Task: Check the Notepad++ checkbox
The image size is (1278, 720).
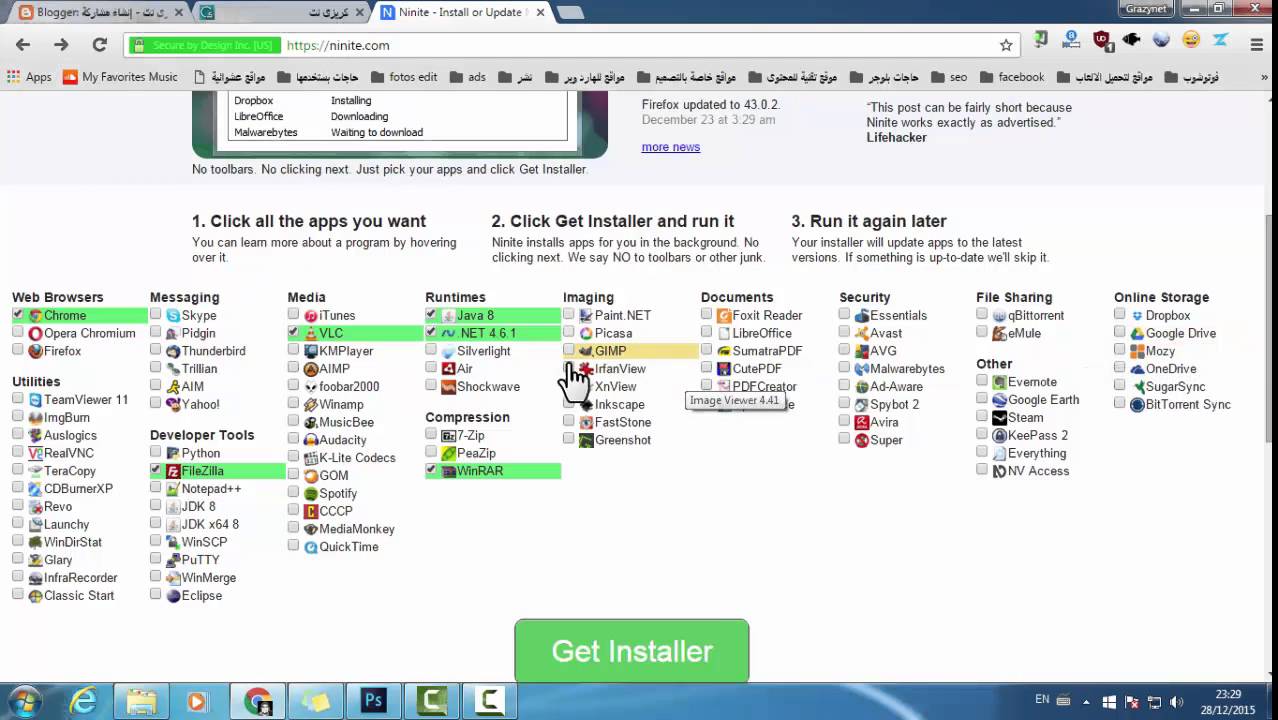Action: point(156,488)
